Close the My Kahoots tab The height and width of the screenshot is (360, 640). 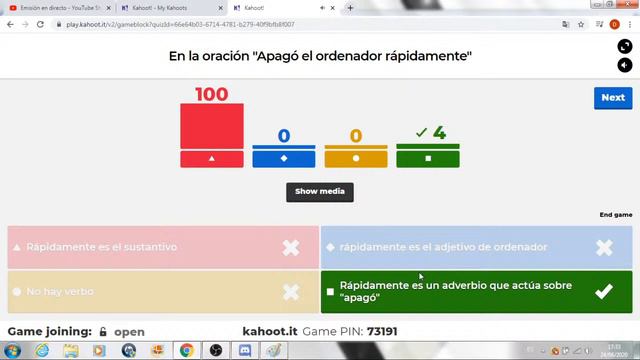point(220,8)
